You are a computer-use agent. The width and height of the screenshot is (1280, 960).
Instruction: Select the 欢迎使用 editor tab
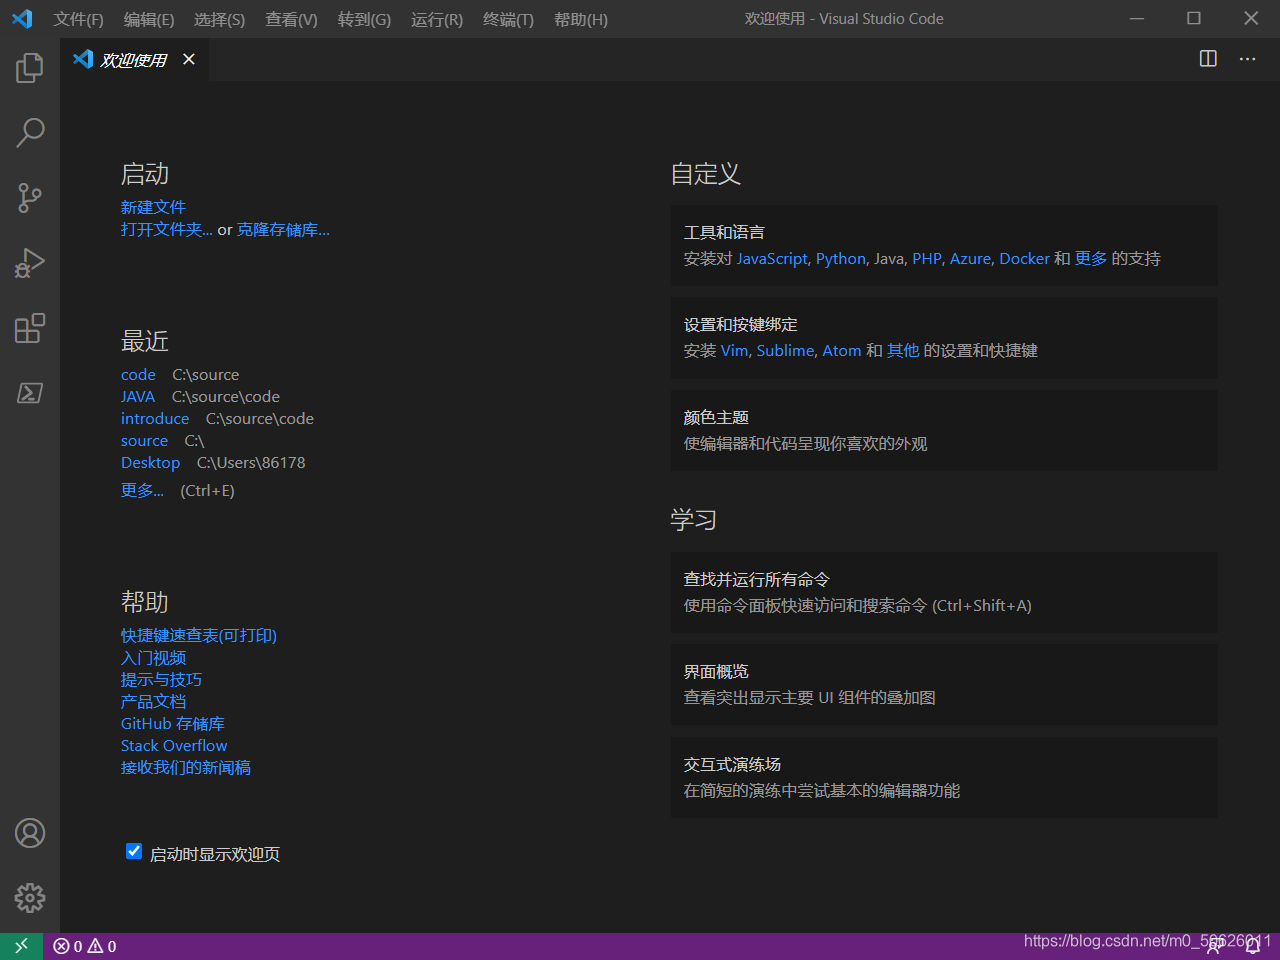[x=134, y=60]
